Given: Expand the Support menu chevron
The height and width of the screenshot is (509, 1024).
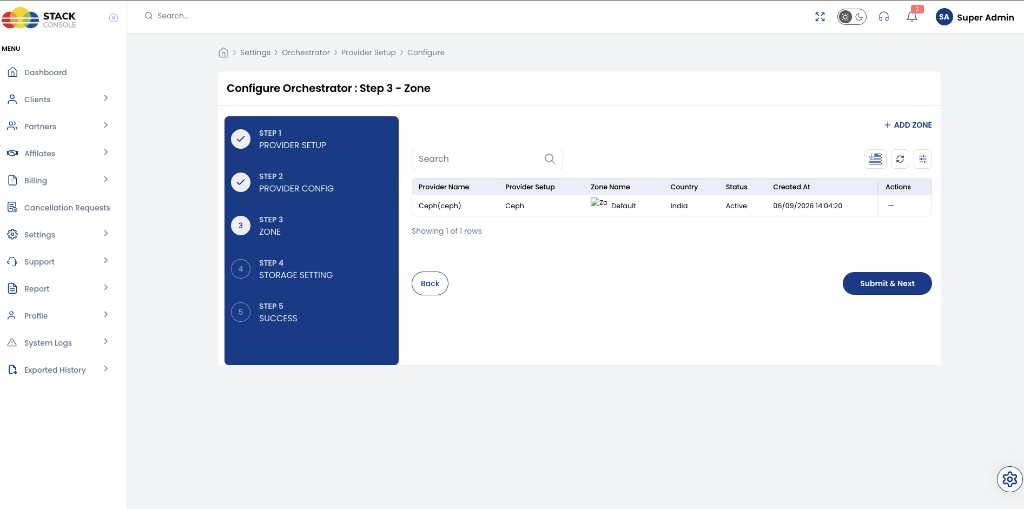Looking at the screenshot, I should point(105,261).
